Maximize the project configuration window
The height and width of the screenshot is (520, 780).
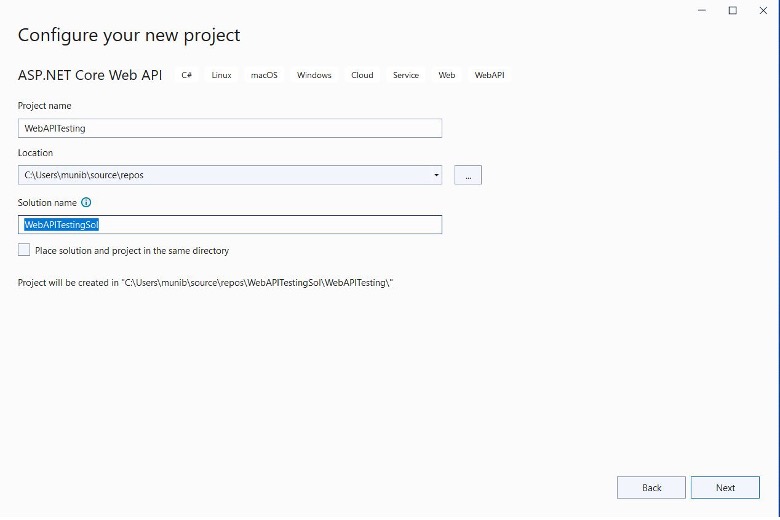[x=732, y=10]
